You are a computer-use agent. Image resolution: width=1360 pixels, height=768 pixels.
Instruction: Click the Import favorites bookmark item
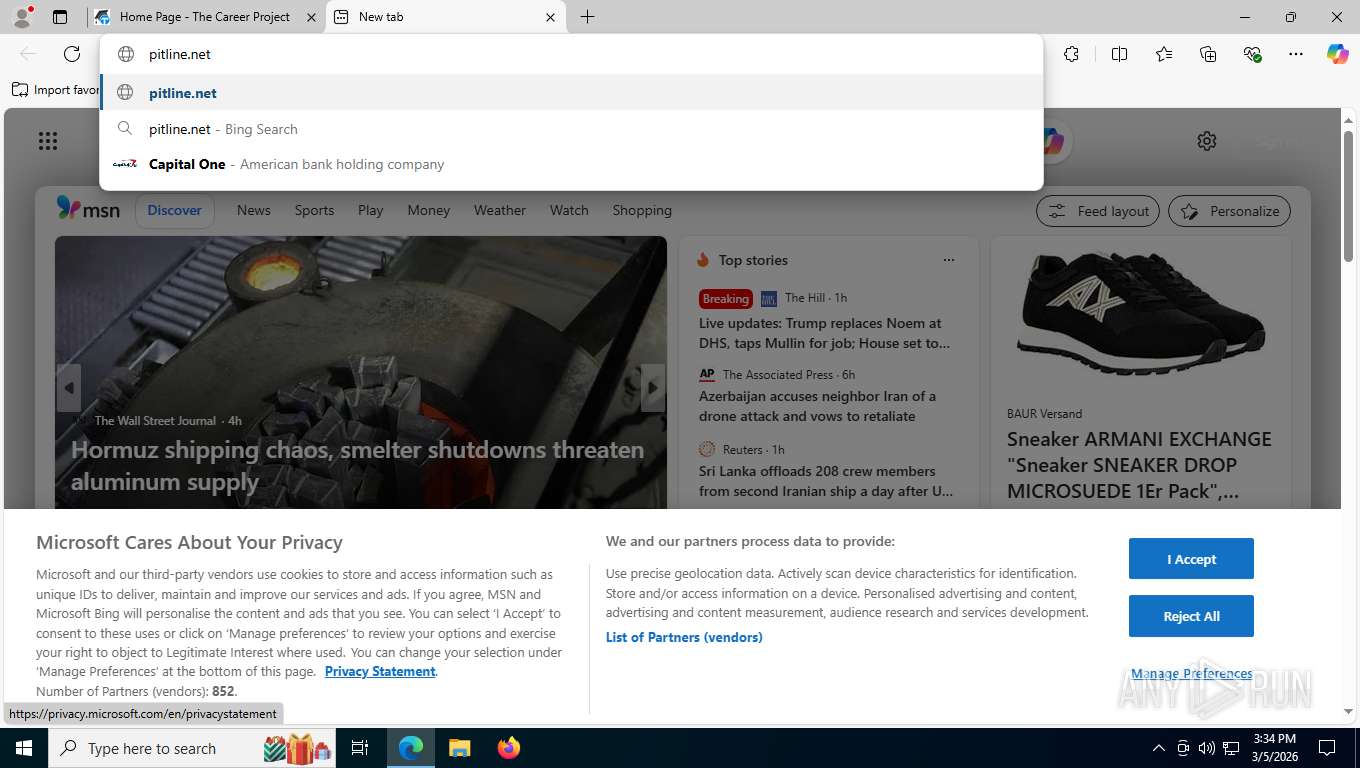pyautogui.click(x=56, y=90)
